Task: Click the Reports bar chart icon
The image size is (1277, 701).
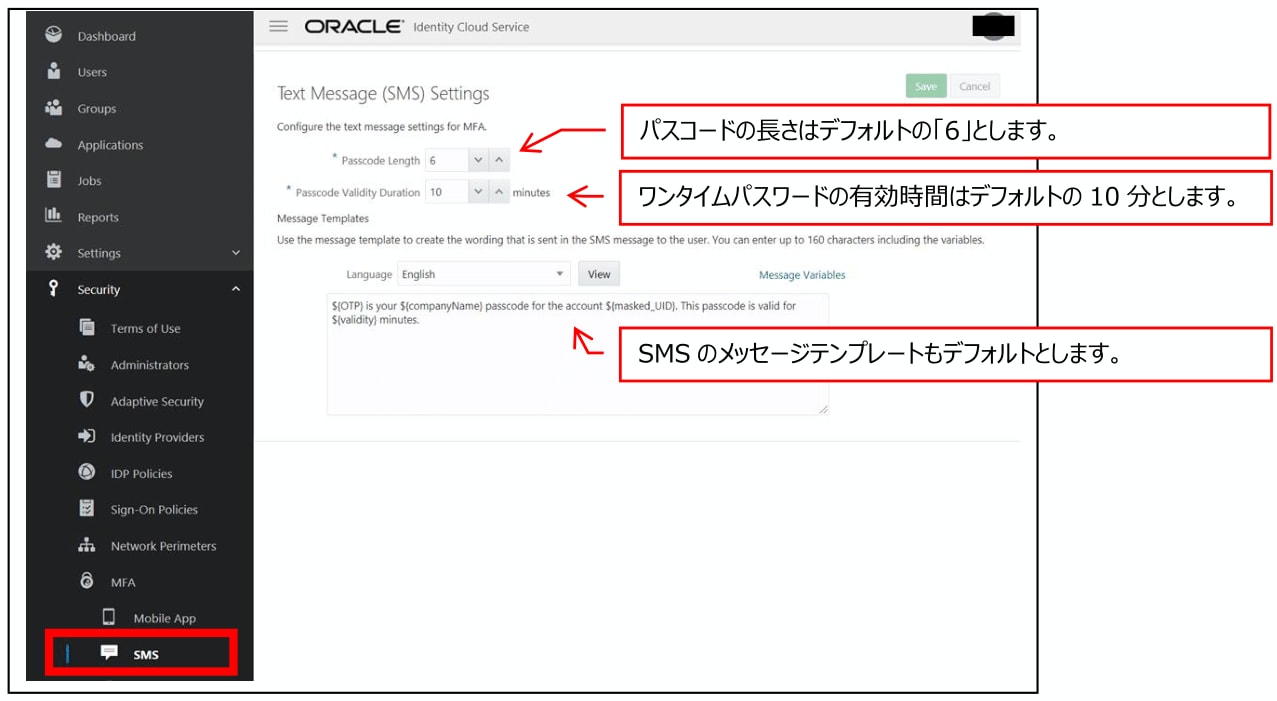Action: [54, 216]
